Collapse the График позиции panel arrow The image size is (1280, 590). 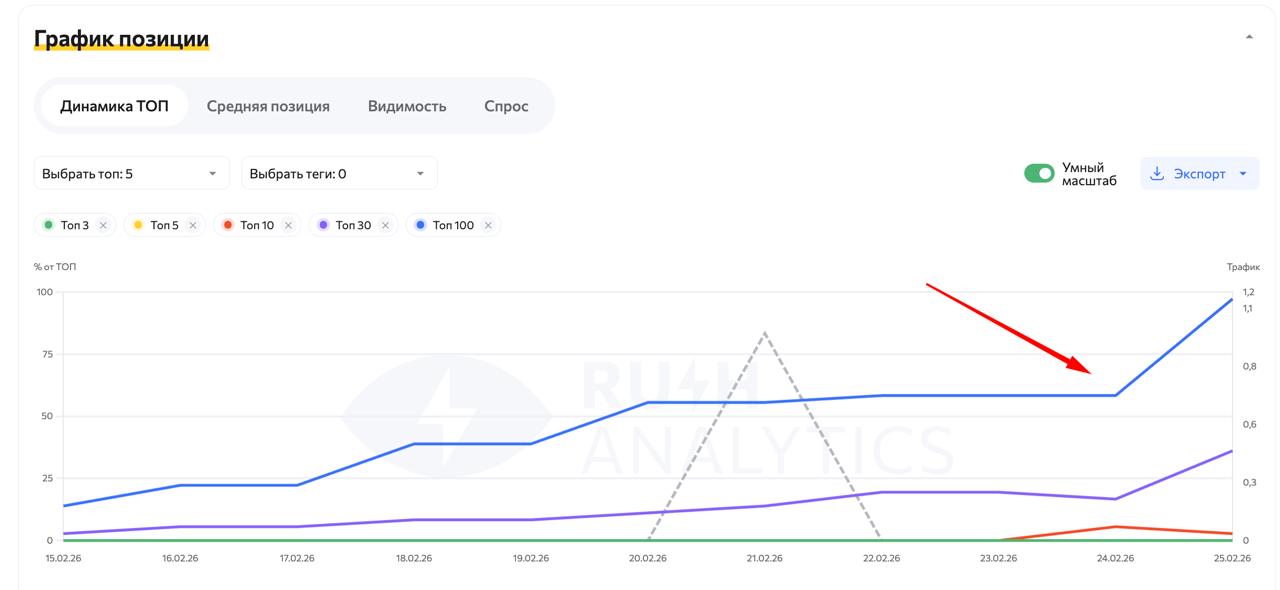click(x=1249, y=37)
